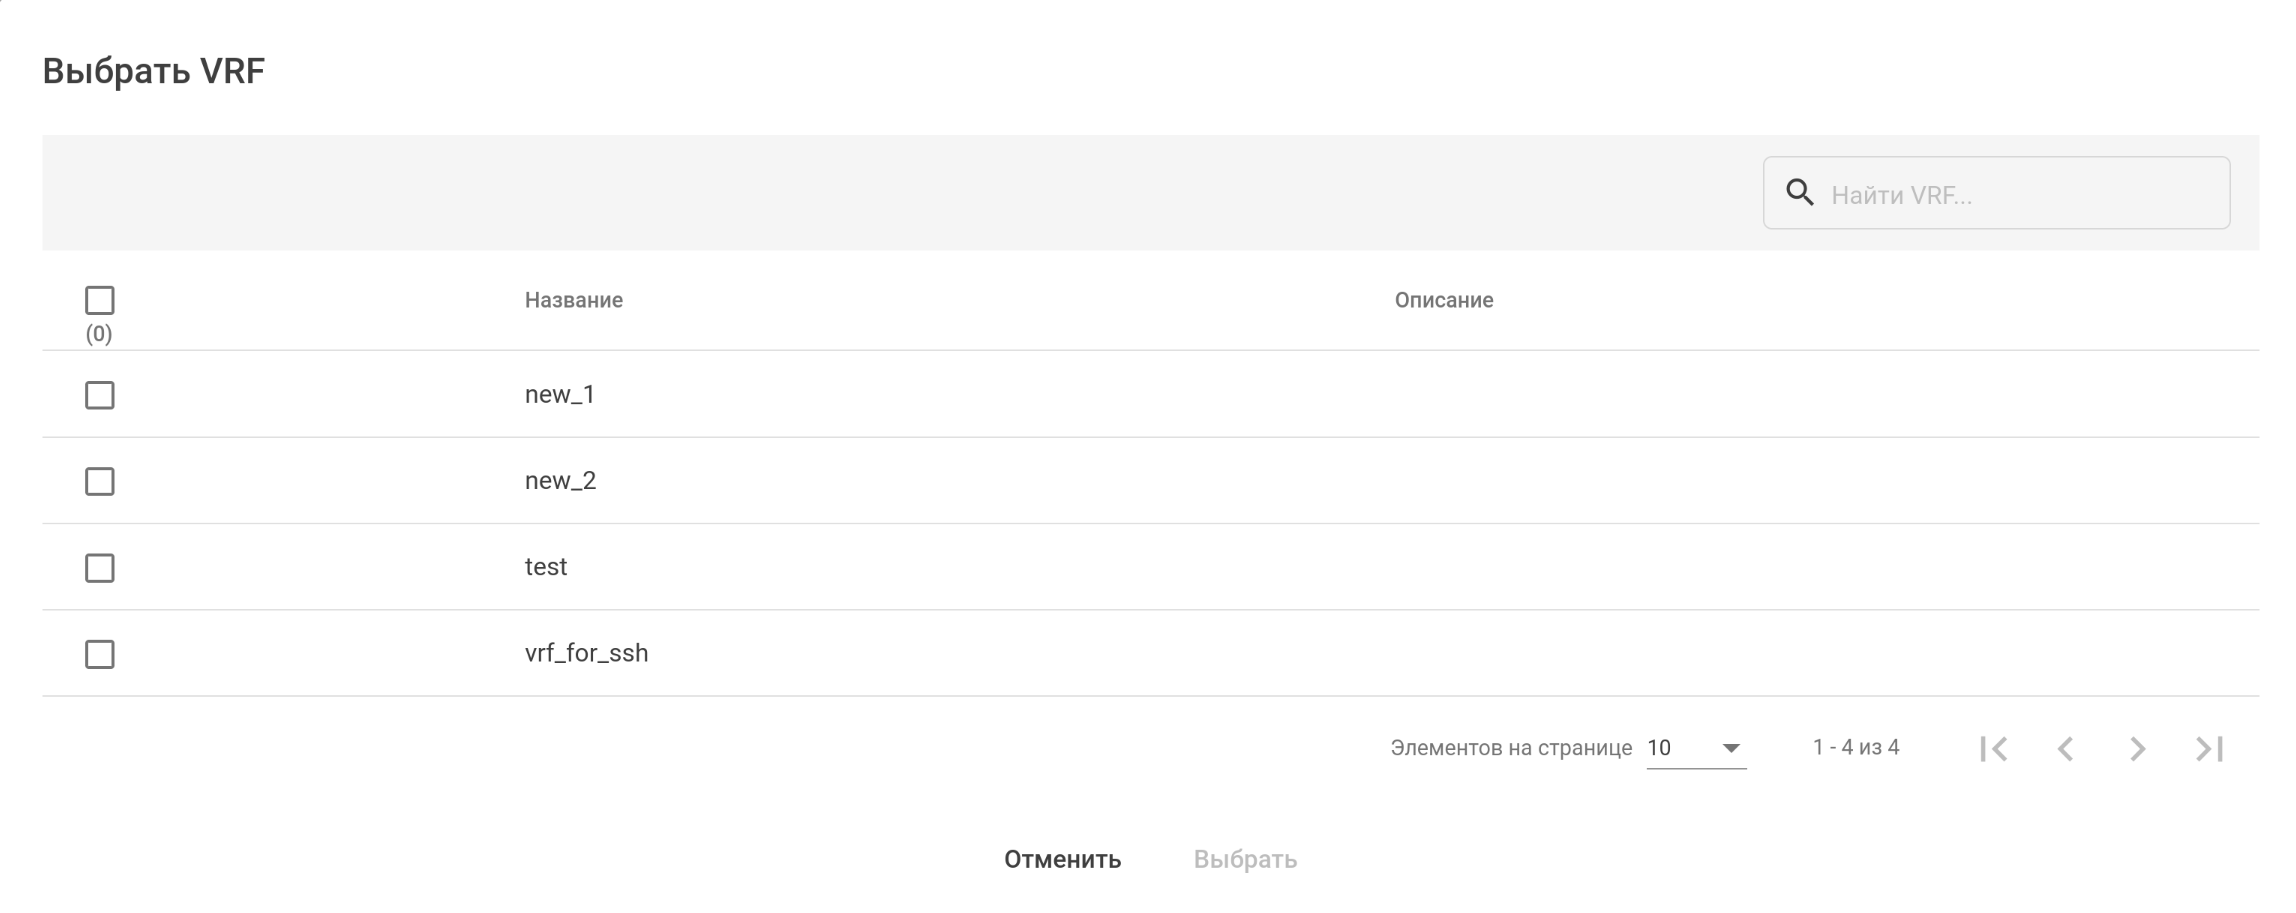Go to the next page
Image resolution: width=2296 pixels, height=913 pixels.
pos(2137,749)
